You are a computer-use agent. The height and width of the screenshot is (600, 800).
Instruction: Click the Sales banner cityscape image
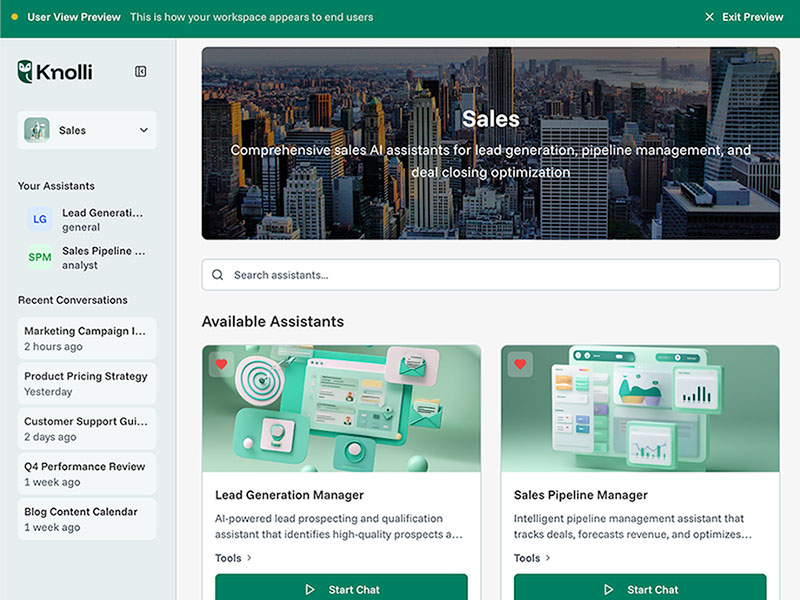pyautogui.click(x=491, y=143)
